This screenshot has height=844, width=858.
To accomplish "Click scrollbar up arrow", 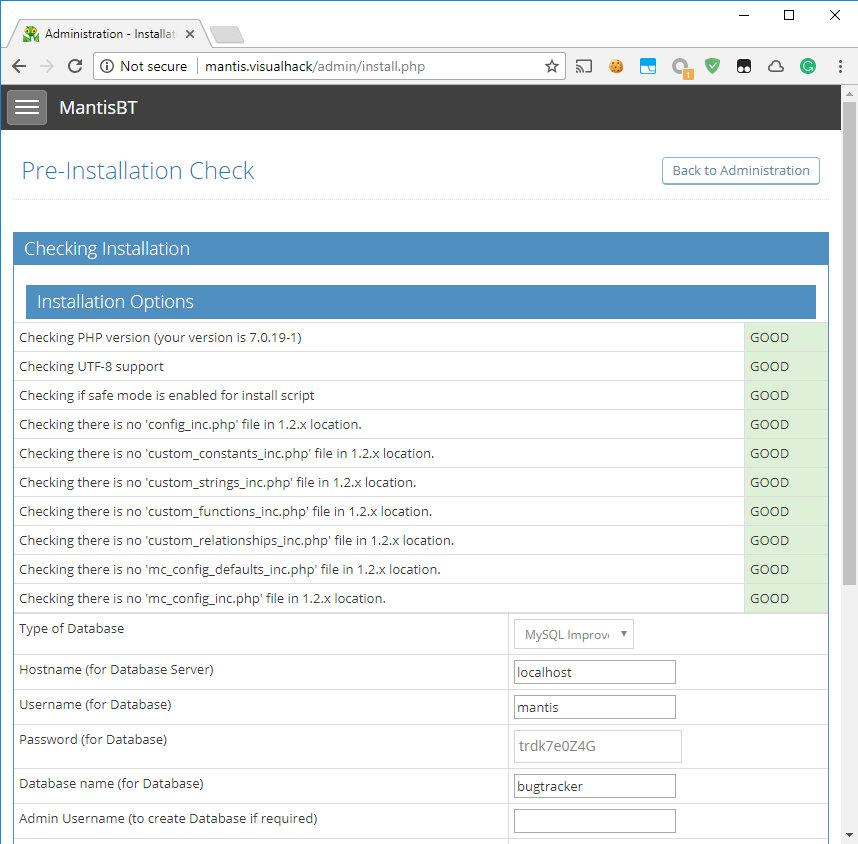I will [x=849, y=94].
